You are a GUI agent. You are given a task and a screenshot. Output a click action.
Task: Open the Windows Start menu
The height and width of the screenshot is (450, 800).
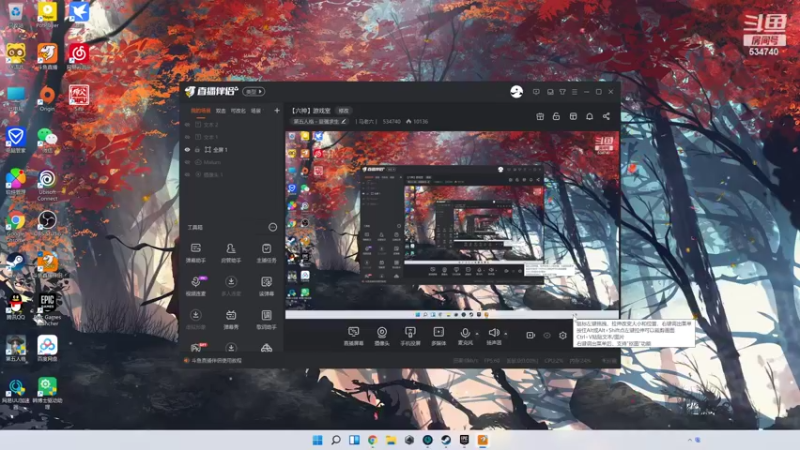[317, 440]
